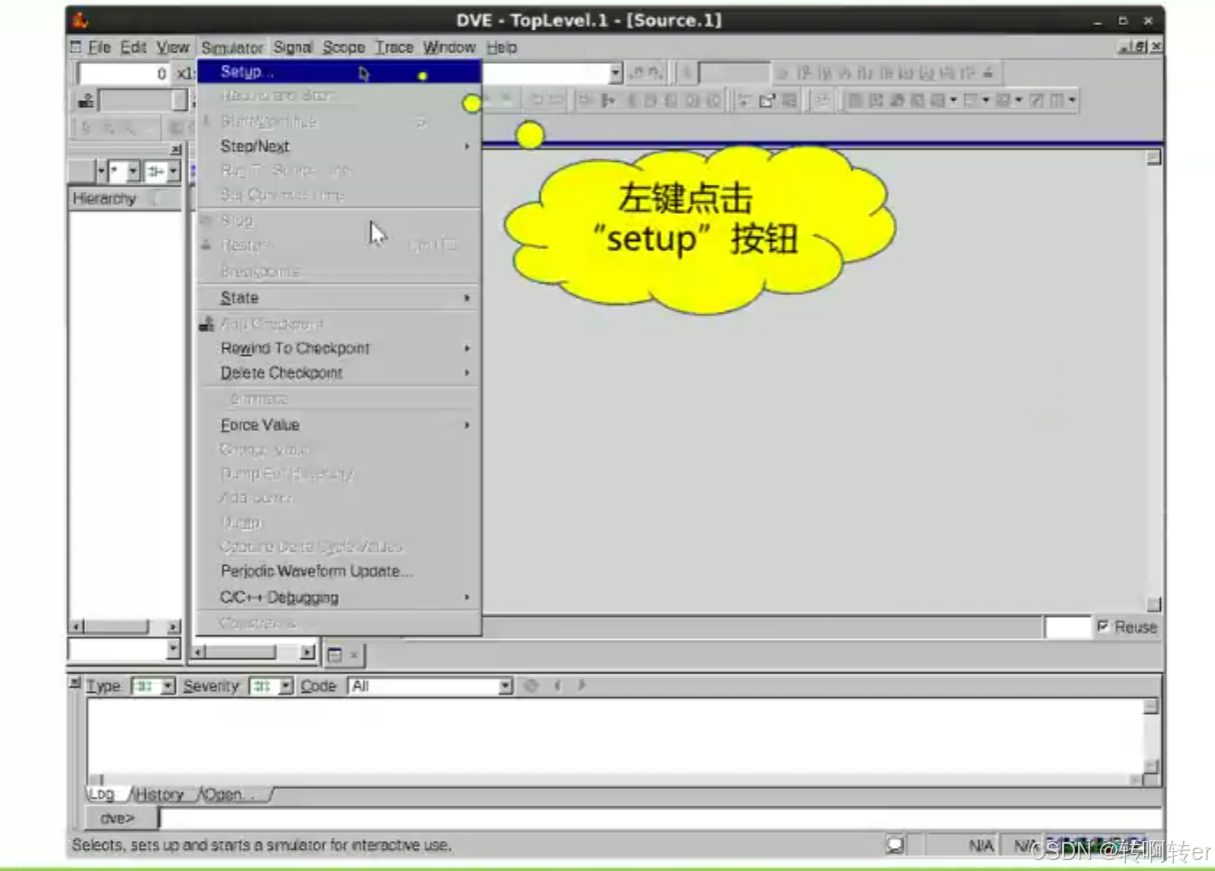This screenshot has width=1215, height=871.
Task: Open the Signal menu
Action: point(291,47)
